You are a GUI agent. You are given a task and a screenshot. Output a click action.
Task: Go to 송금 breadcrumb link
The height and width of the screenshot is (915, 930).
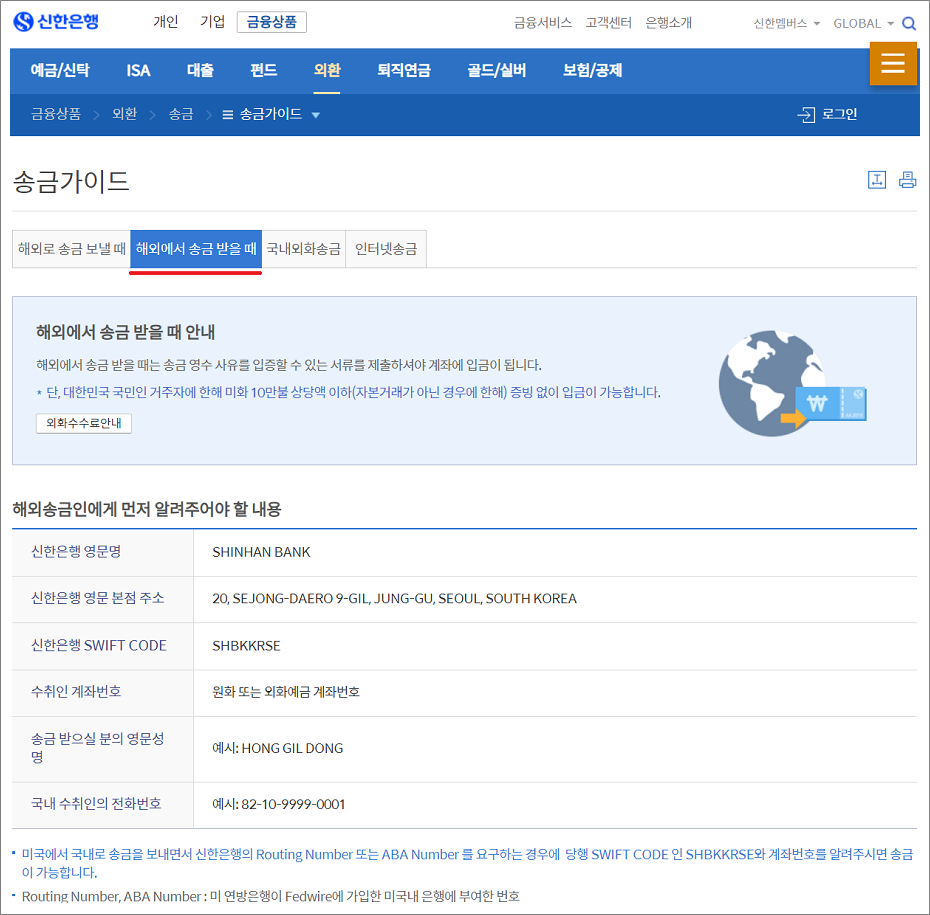click(x=181, y=114)
